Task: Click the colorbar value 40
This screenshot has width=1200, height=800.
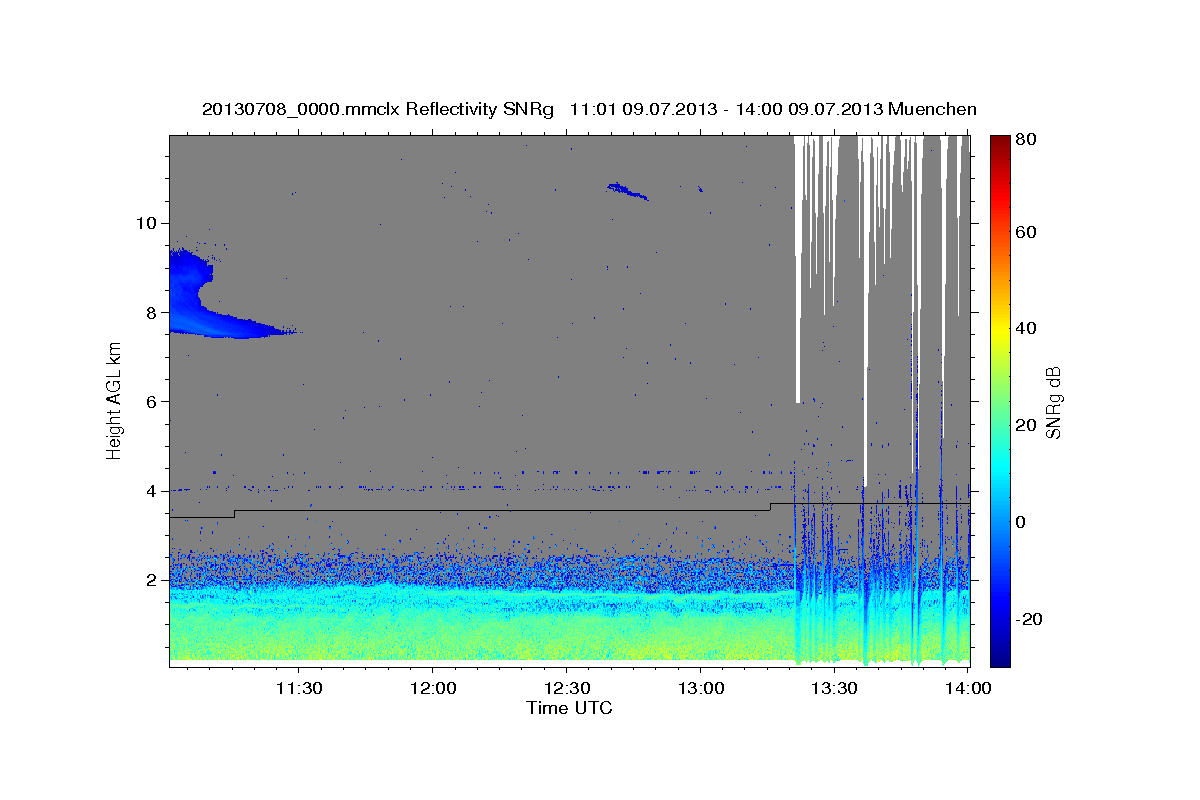Action: 1025,328
